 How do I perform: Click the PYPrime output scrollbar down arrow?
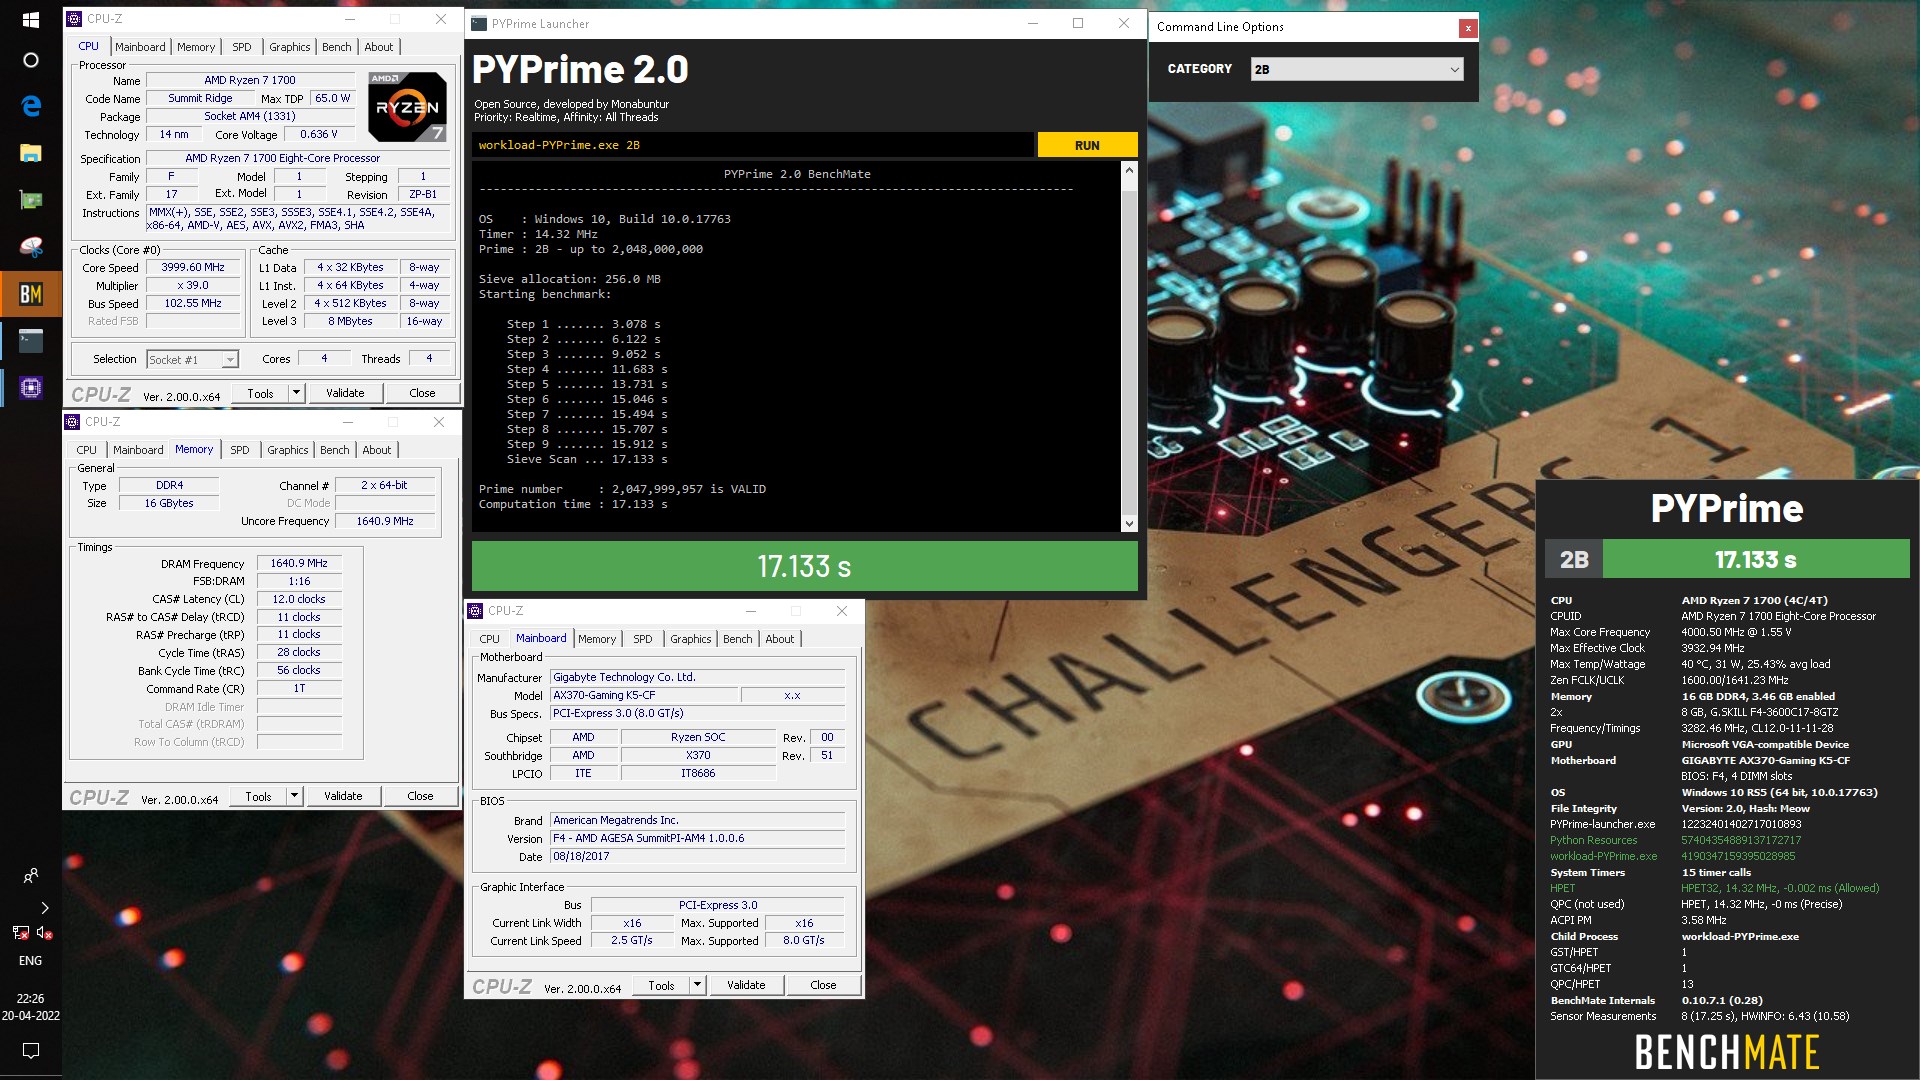(x=1129, y=523)
